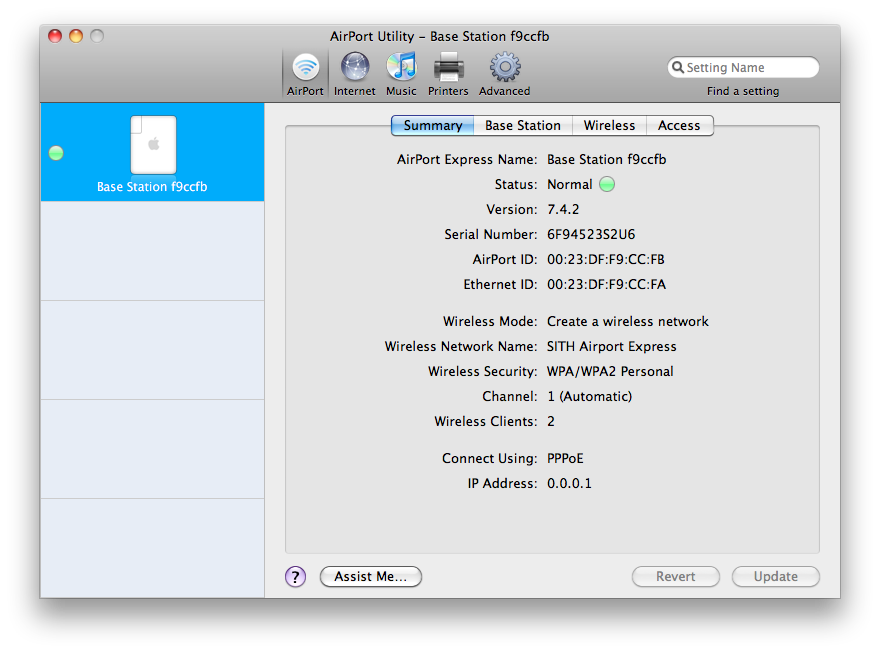Open the Printers settings pane

tap(448, 74)
